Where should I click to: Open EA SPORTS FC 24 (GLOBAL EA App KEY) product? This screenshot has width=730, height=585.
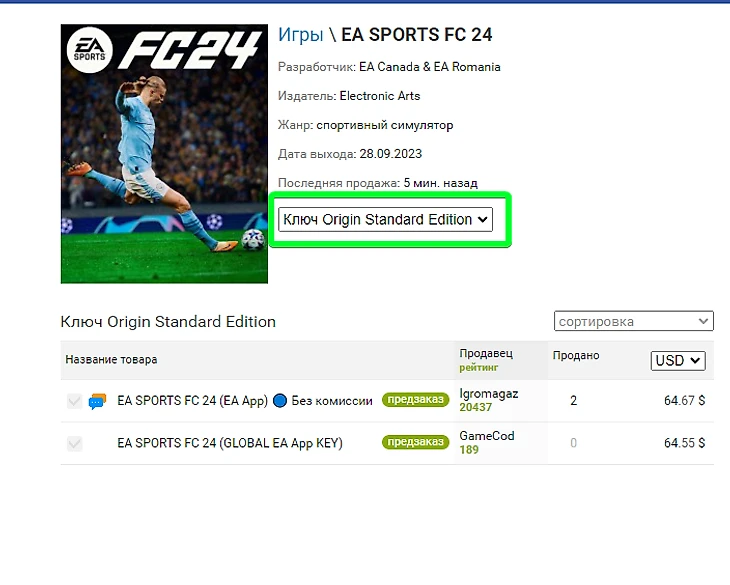point(230,443)
